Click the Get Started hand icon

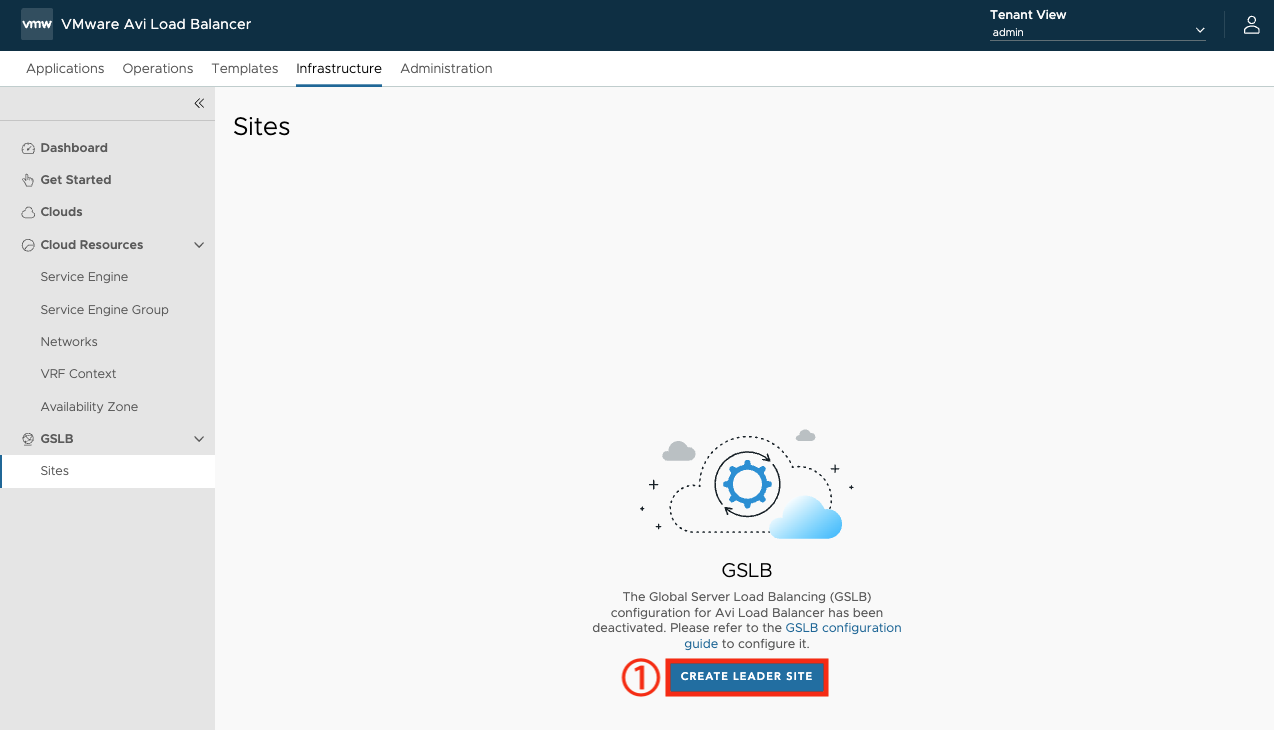coord(28,180)
